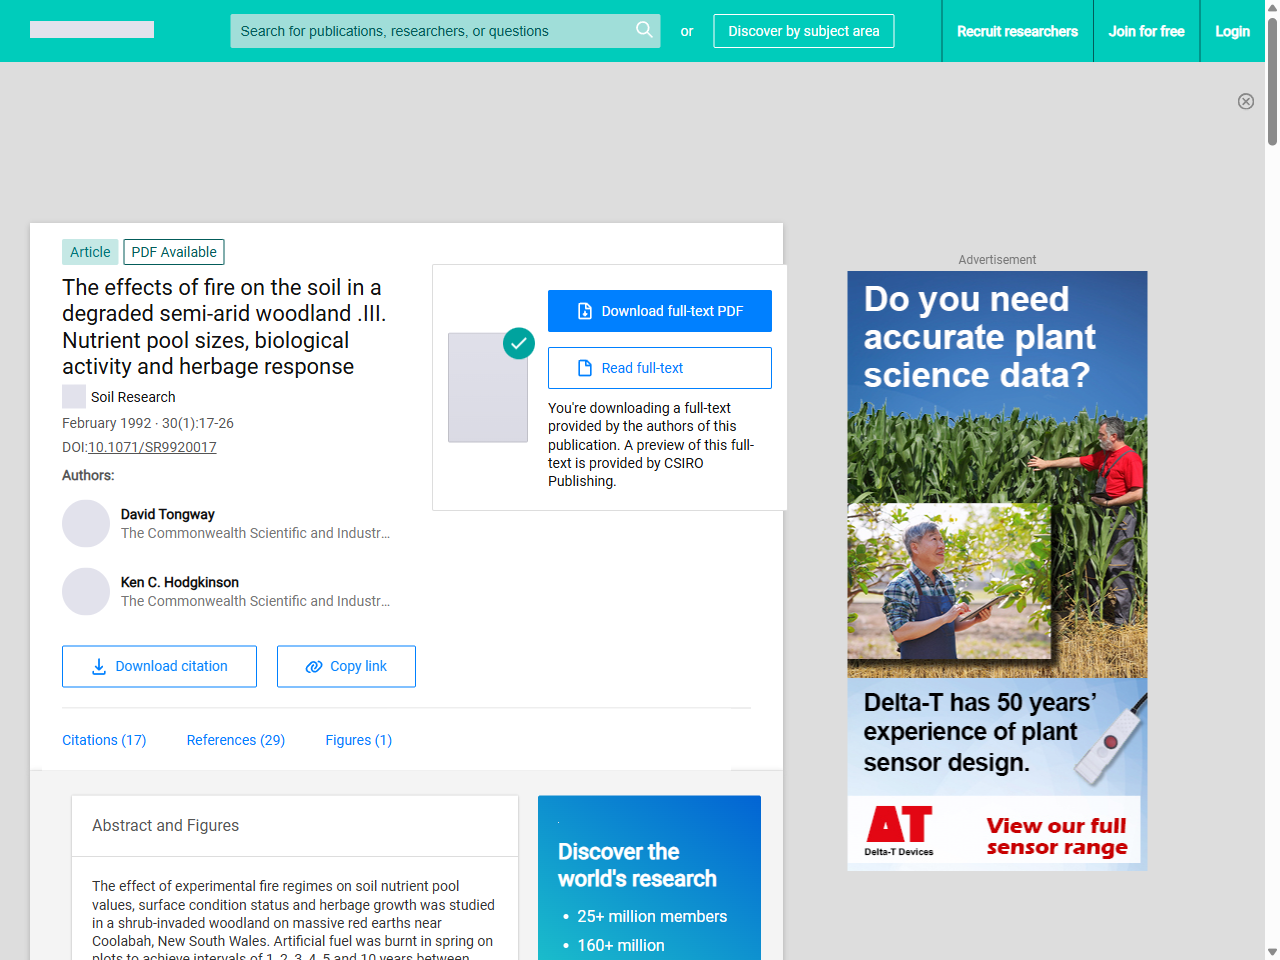Click the Delta-T plant science advertisement

click(x=997, y=571)
